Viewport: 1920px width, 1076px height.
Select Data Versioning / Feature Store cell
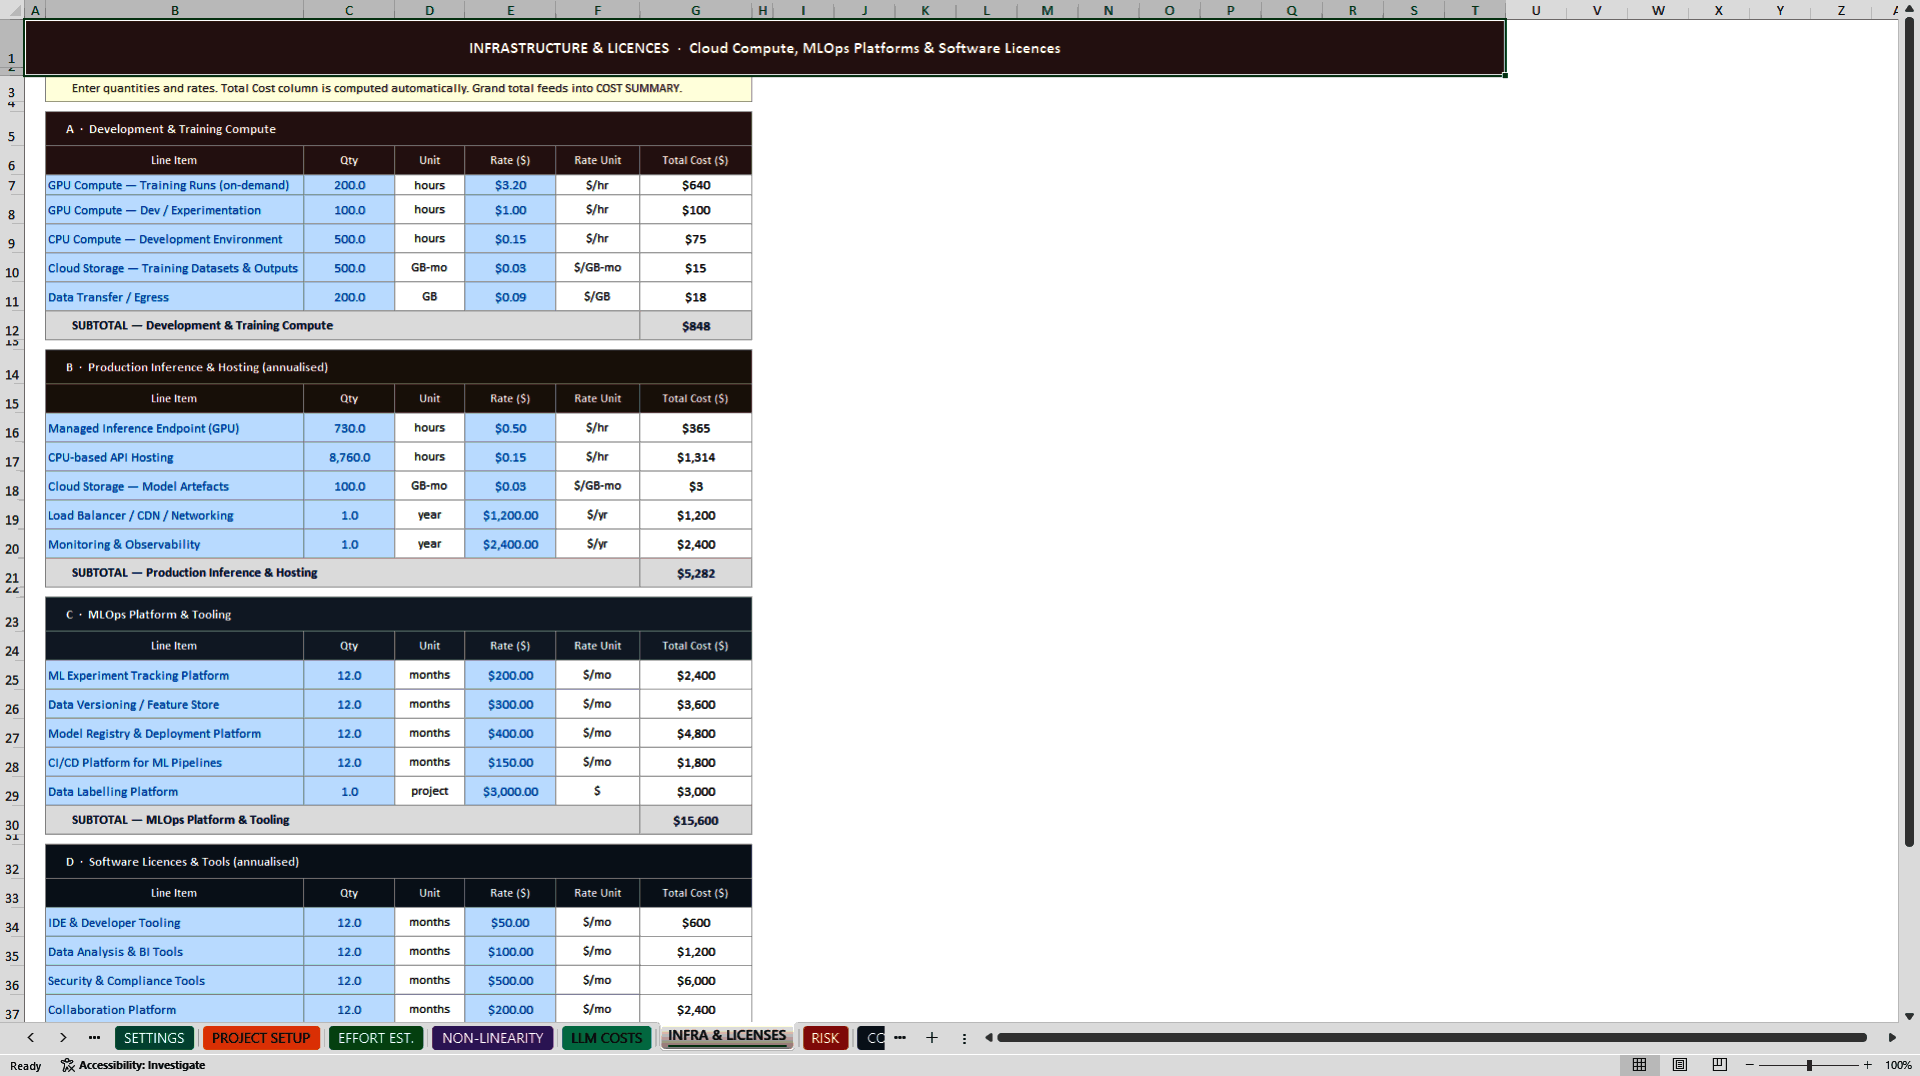pyautogui.click(x=174, y=704)
